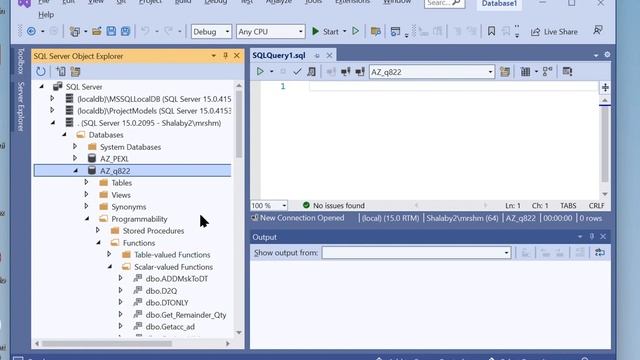Click the Navigate Backward arrow icon
The width and height of the screenshot is (640, 360).
coord(31,31)
